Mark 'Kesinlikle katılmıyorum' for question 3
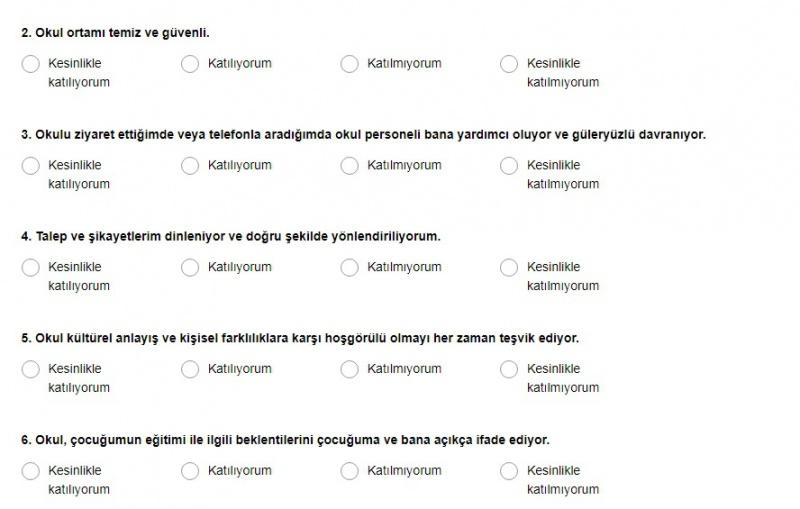The width and height of the screenshot is (800, 509). pyautogui.click(x=509, y=166)
